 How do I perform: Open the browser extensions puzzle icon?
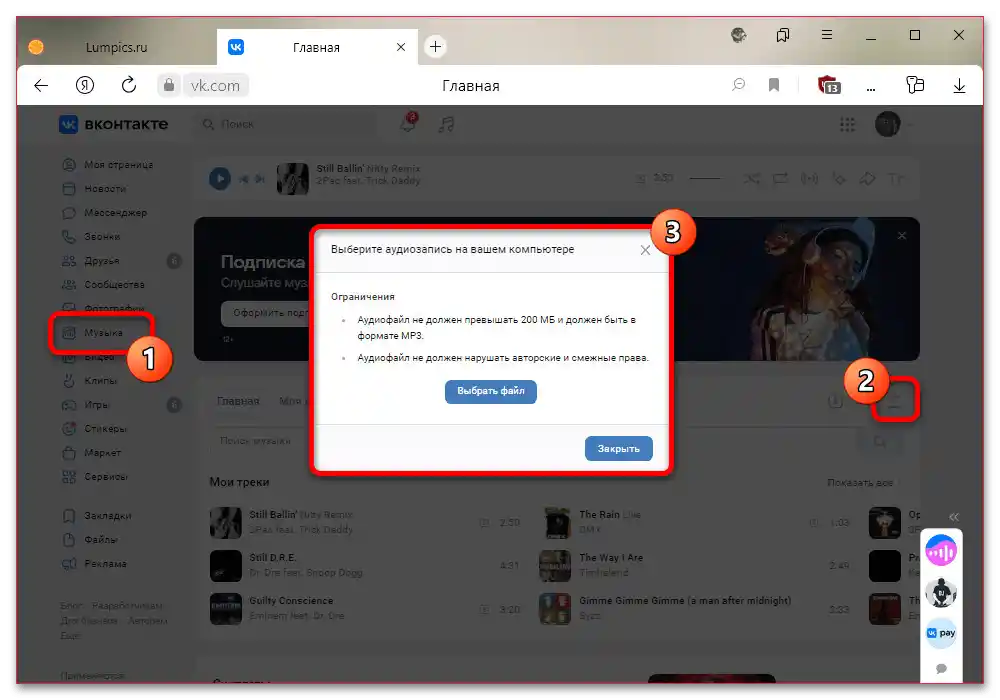(915, 85)
